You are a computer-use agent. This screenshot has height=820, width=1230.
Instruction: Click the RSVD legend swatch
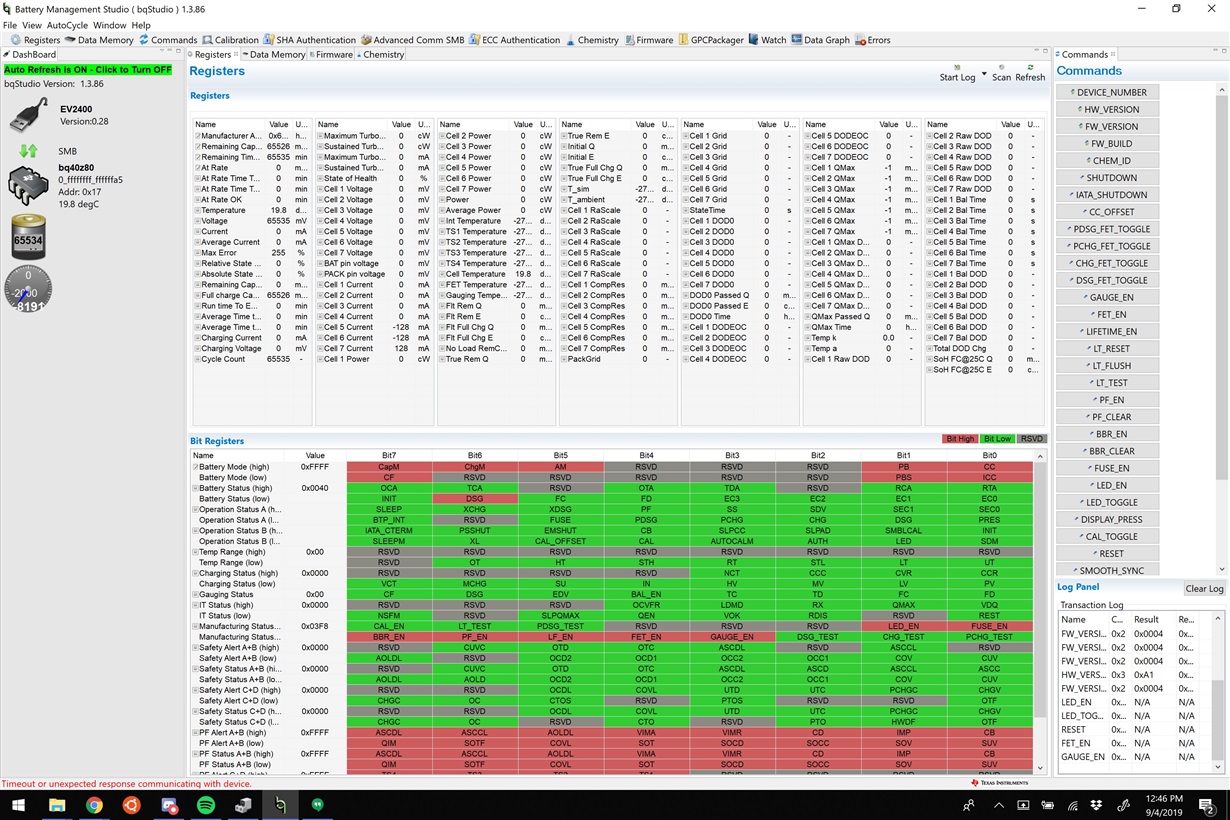pyautogui.click(x=1031, y=439)
